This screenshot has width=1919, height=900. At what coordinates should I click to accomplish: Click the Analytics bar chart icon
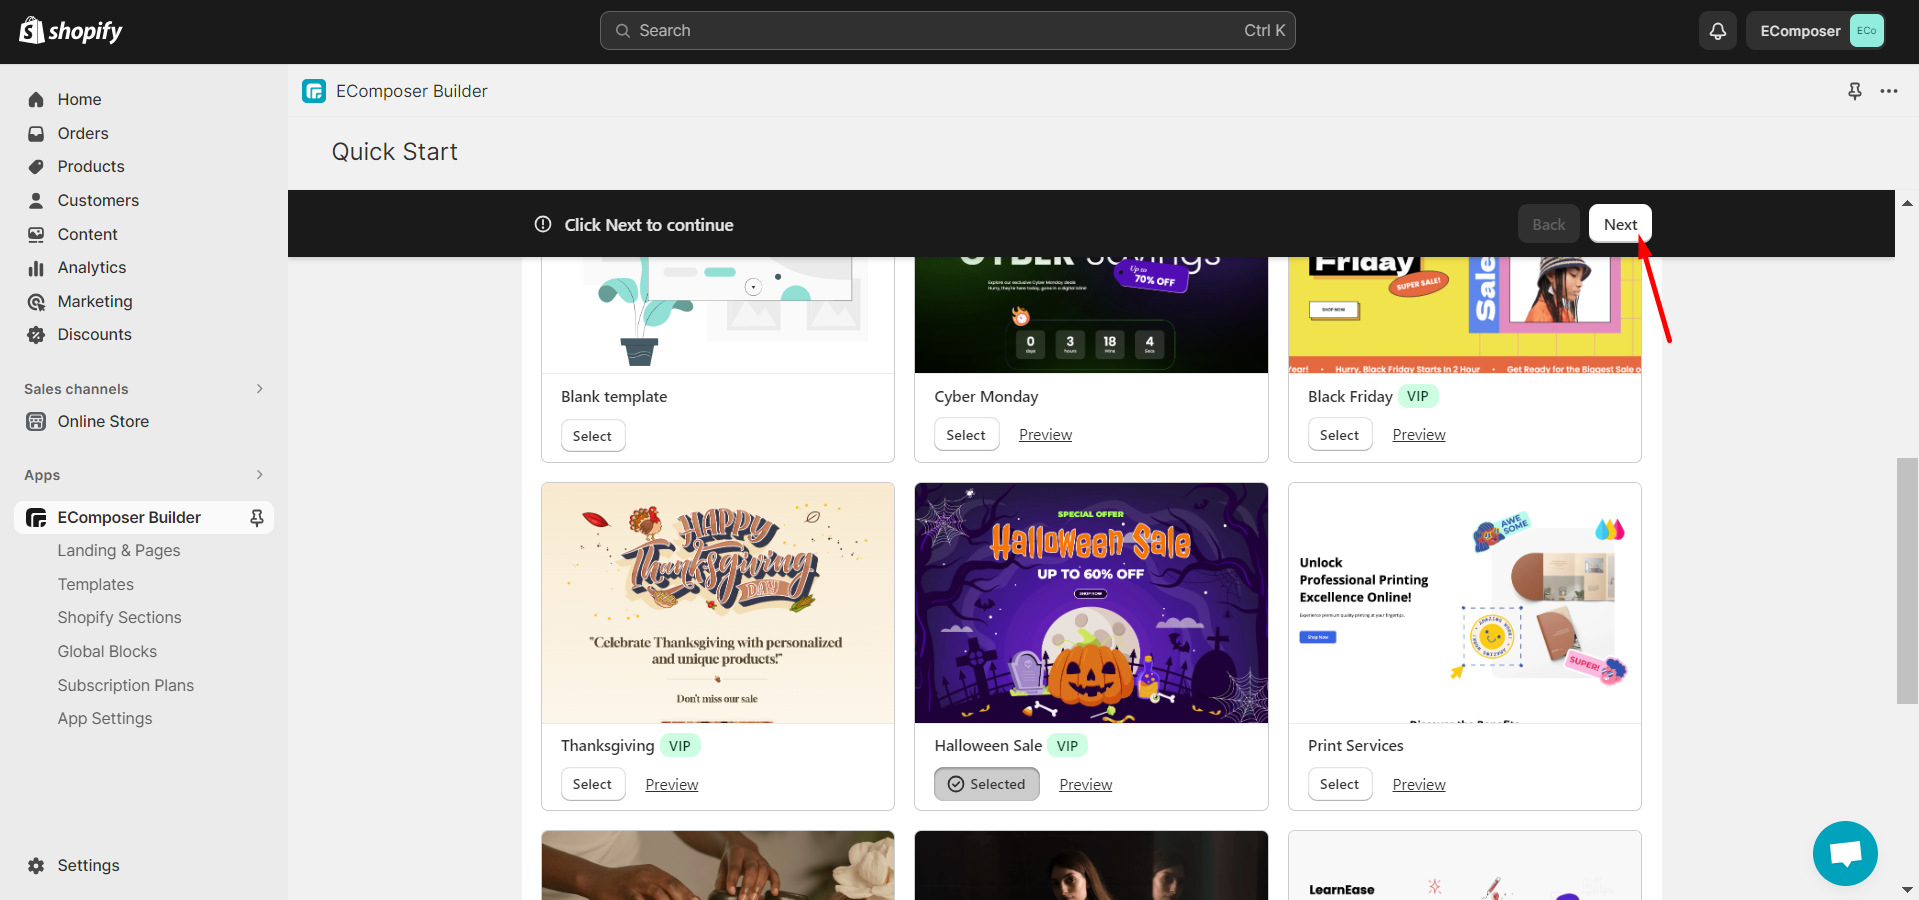click(x=36, y=267)
